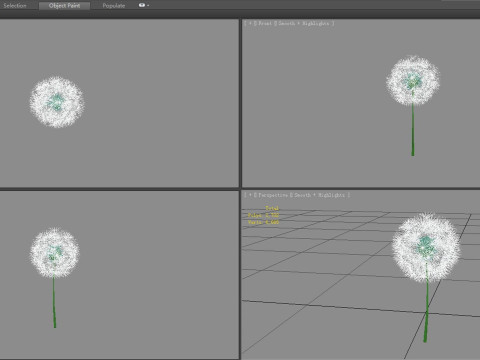Select the dandelion stem in the Front viewport
This screenshot has height=360, width=480.
[x=413, y=130]
